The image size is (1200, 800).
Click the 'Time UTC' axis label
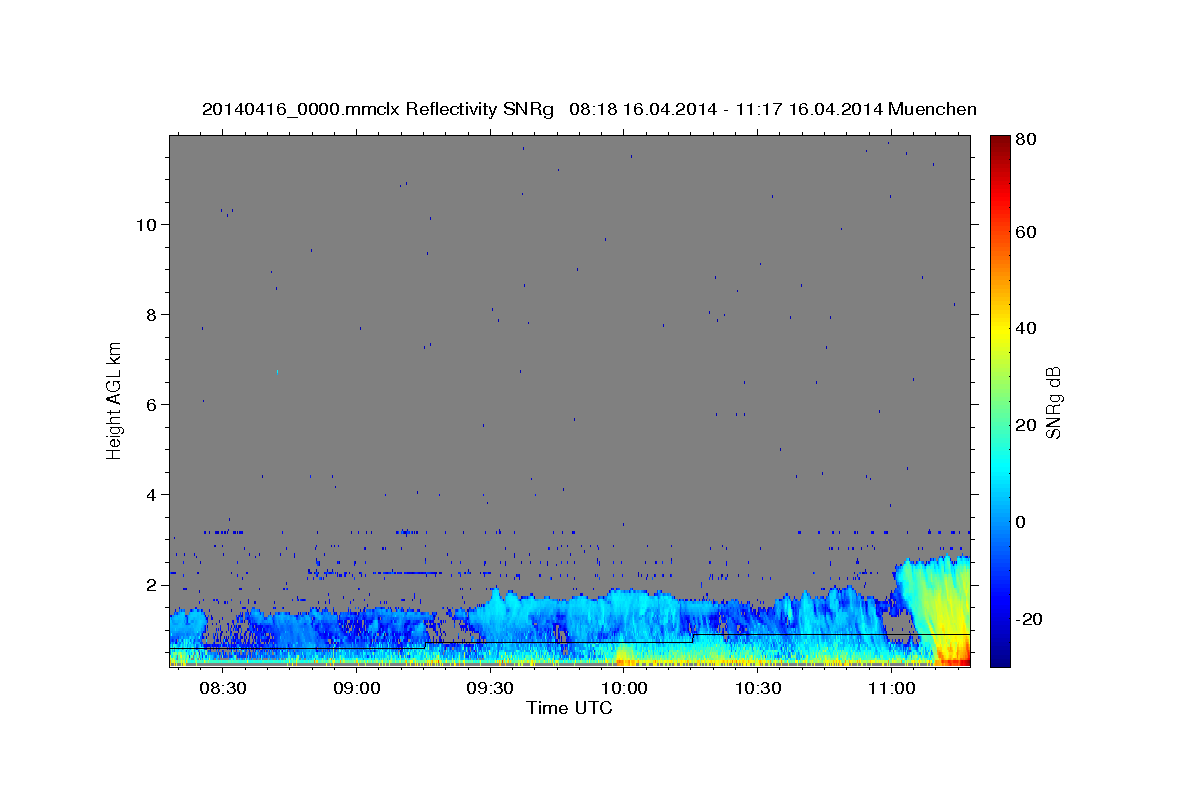569,708
